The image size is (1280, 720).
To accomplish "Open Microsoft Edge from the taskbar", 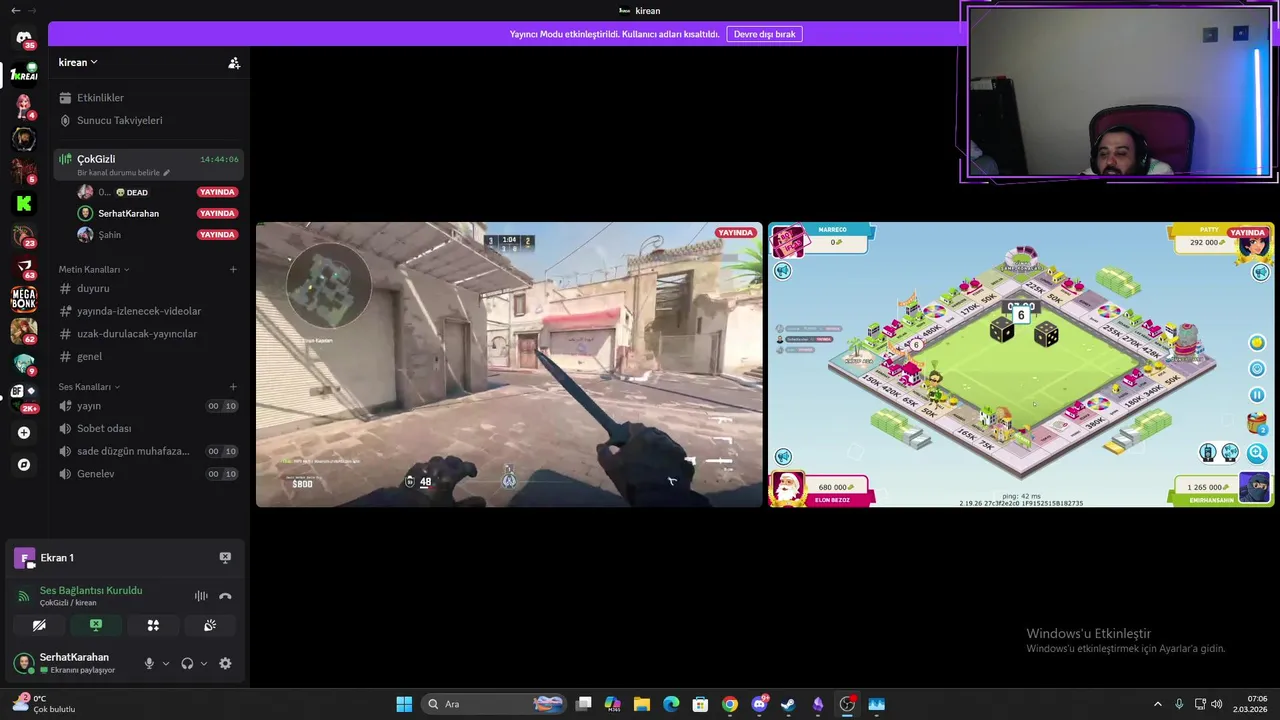I will pos(671,704).
